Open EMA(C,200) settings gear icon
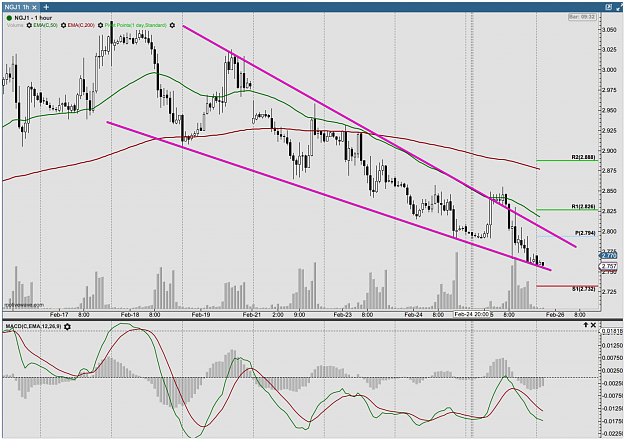The height and width of the screenshot is (440, 625). point(100,25)
